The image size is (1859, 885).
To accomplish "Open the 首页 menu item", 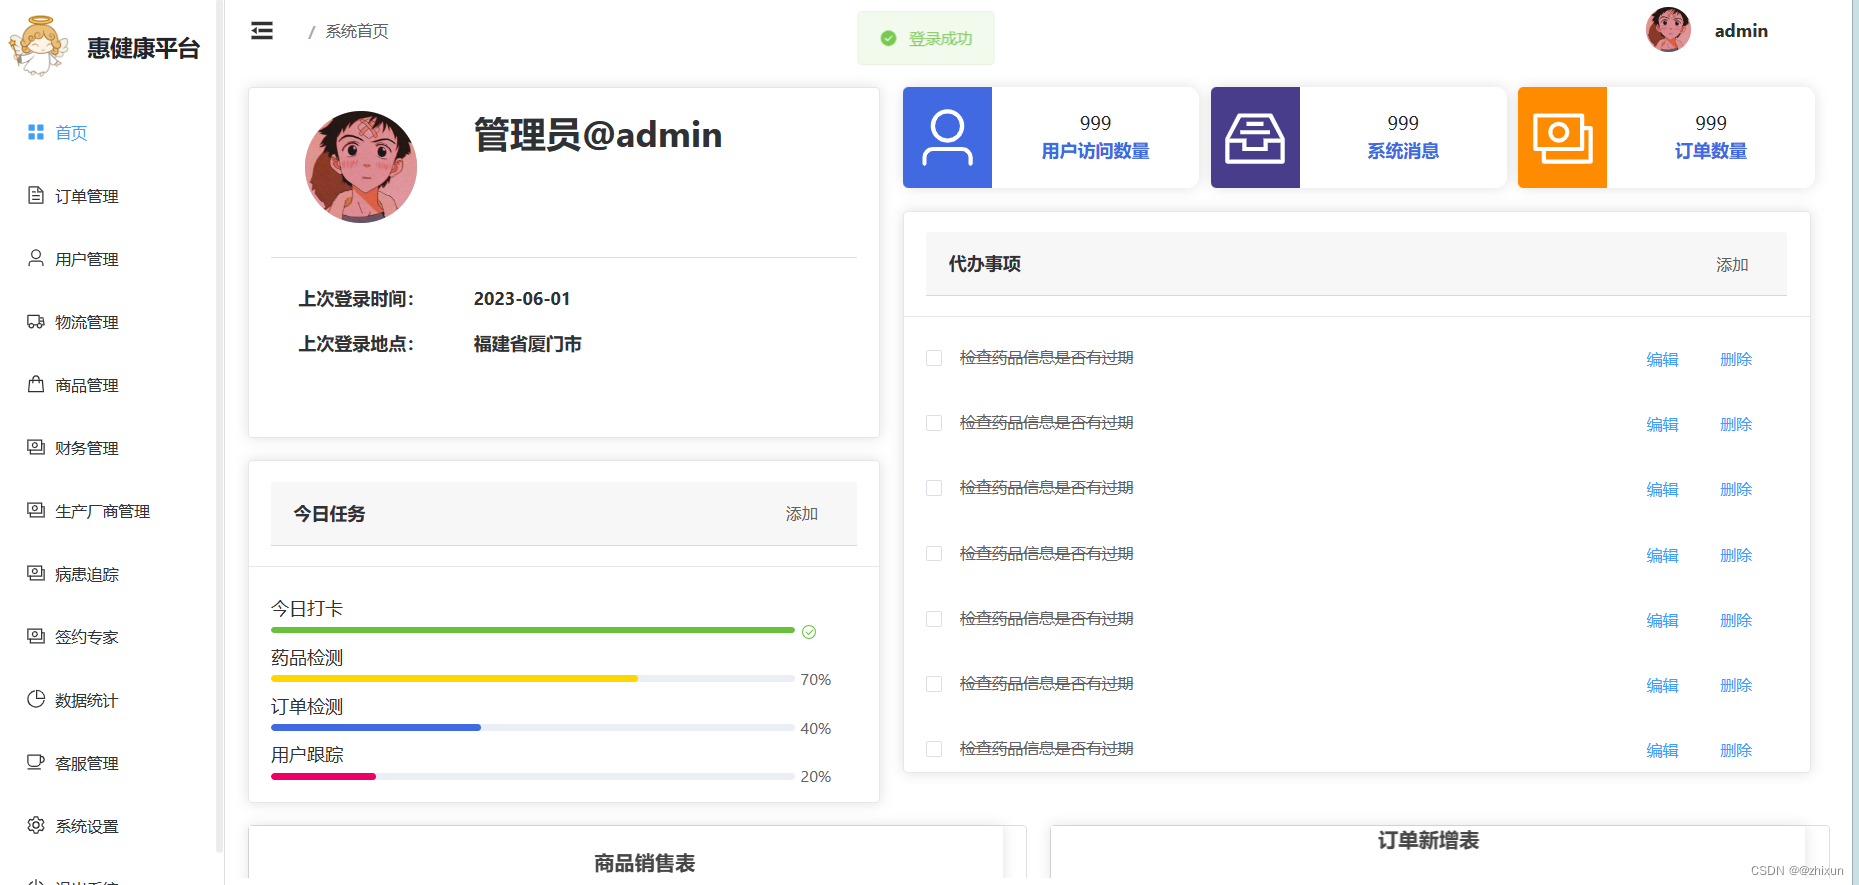I will click(110, 133).
